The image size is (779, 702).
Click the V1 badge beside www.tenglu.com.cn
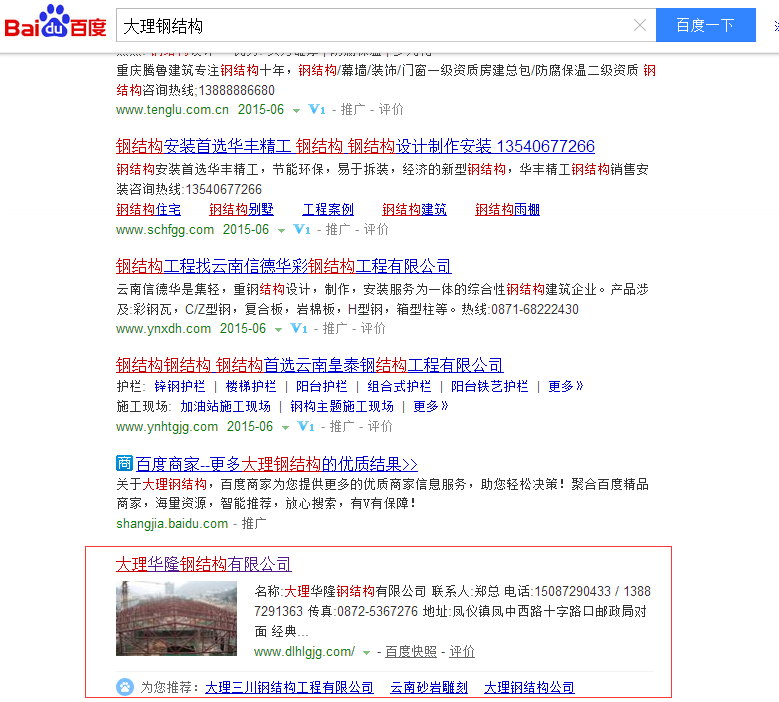click(x=316, y=109)
